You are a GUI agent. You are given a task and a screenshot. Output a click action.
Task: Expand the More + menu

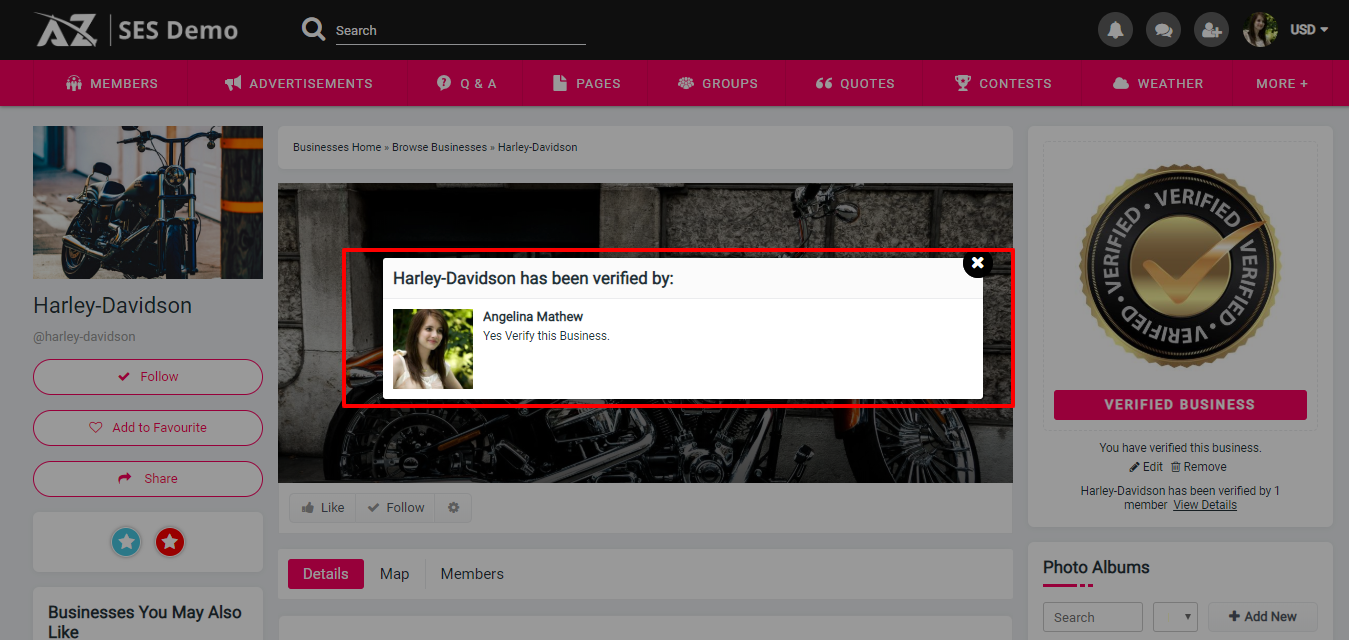(x=1282, y=83)
